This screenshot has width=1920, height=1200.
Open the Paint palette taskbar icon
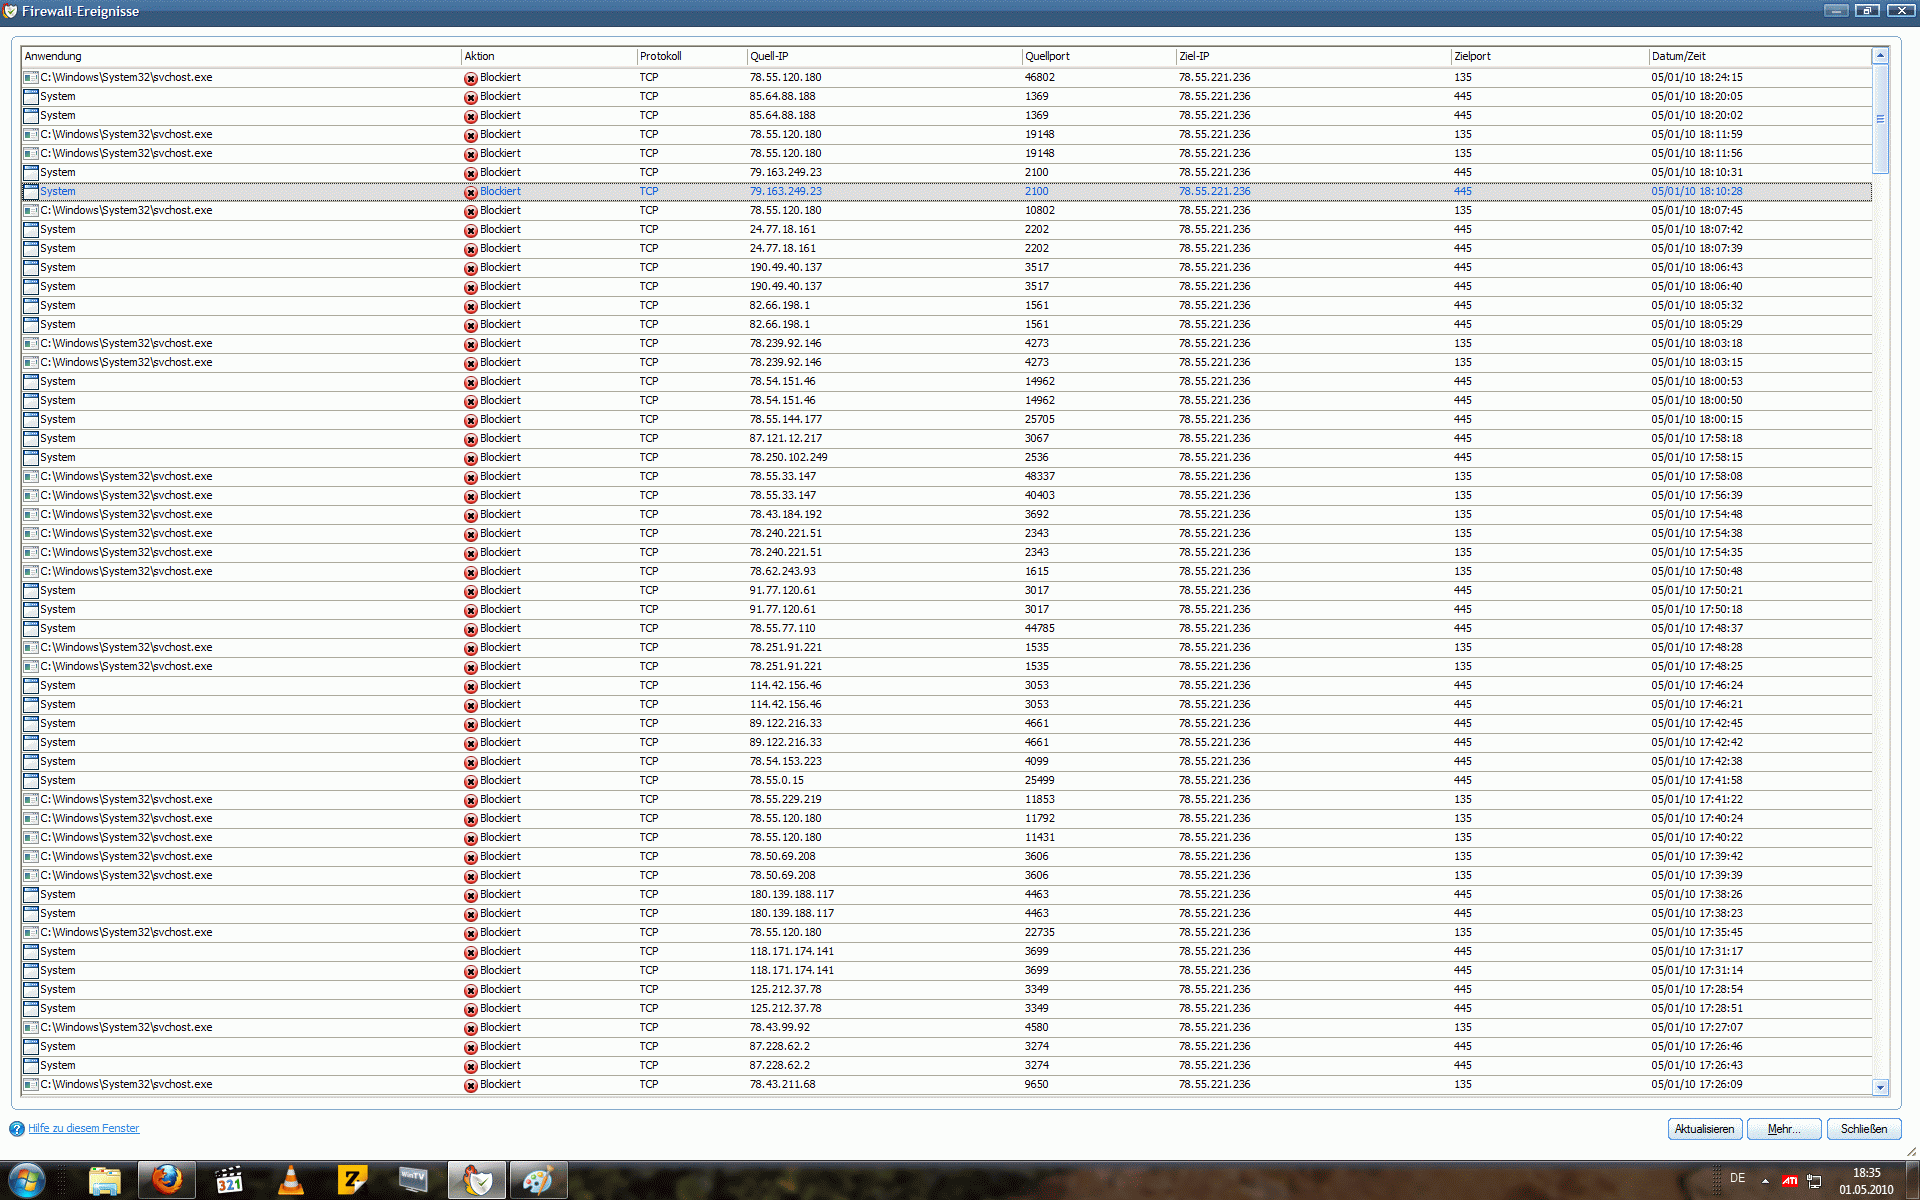pyautogui.click(x=538, y=1181)
